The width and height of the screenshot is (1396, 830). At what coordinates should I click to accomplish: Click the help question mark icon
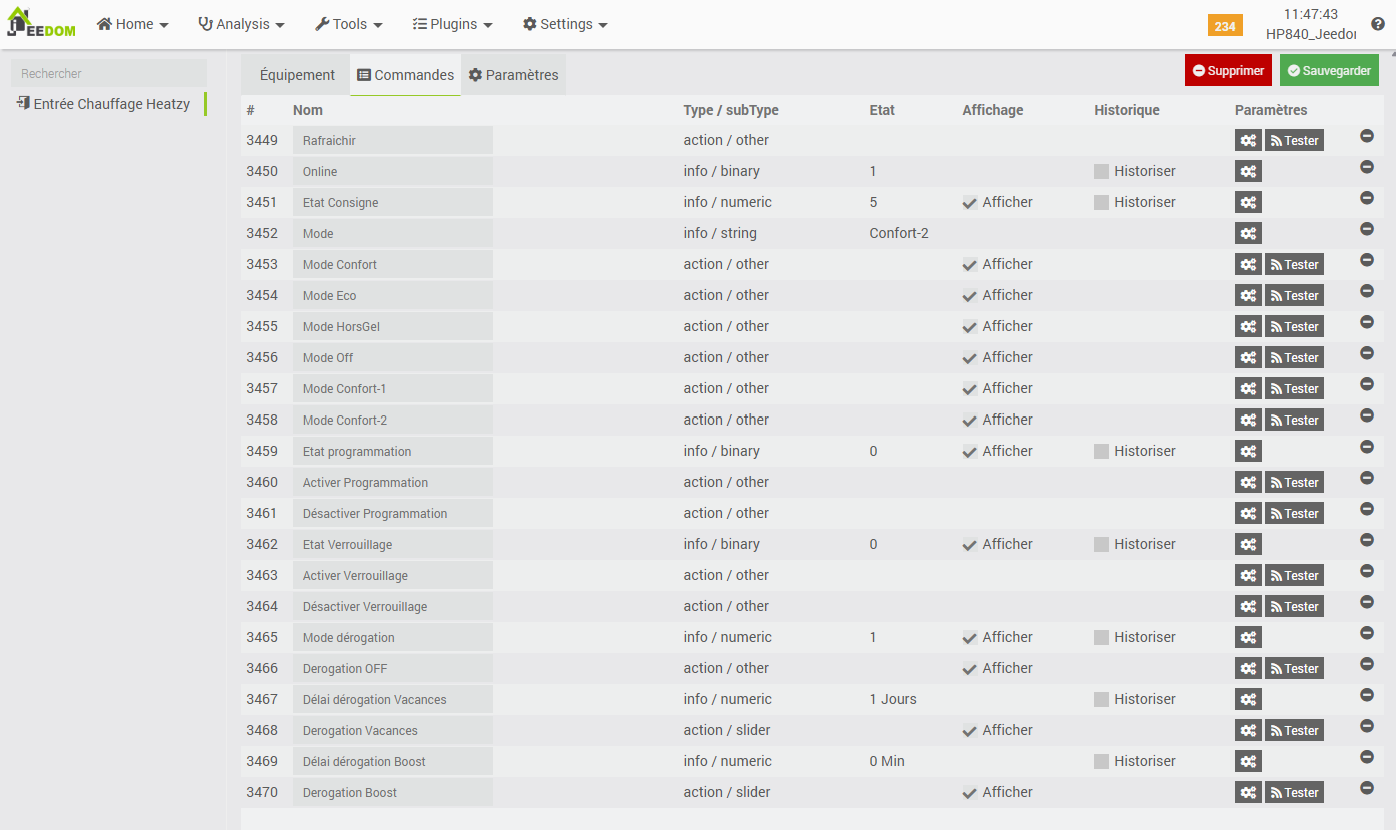coord(1378,24)
